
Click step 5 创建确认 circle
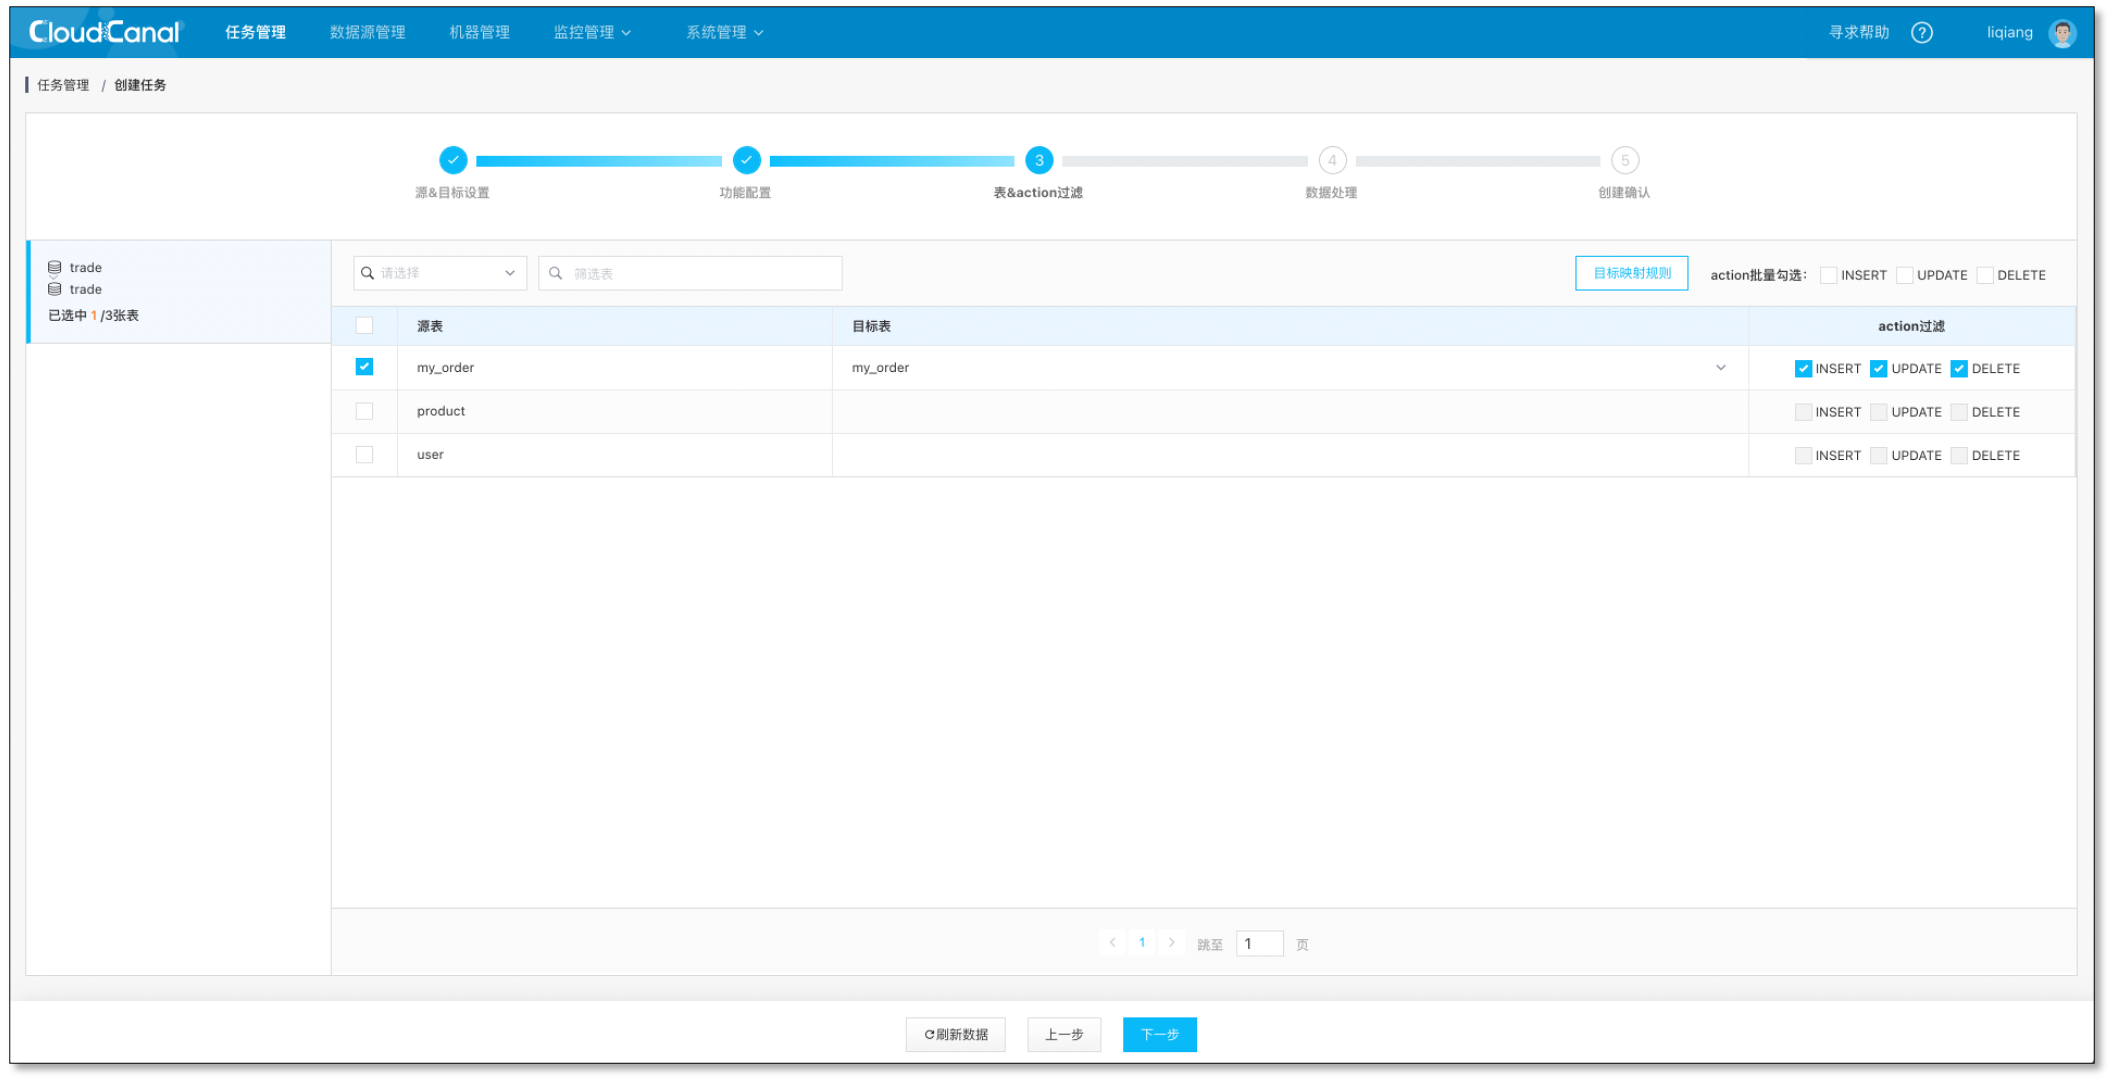click(x=1624, y=160)
